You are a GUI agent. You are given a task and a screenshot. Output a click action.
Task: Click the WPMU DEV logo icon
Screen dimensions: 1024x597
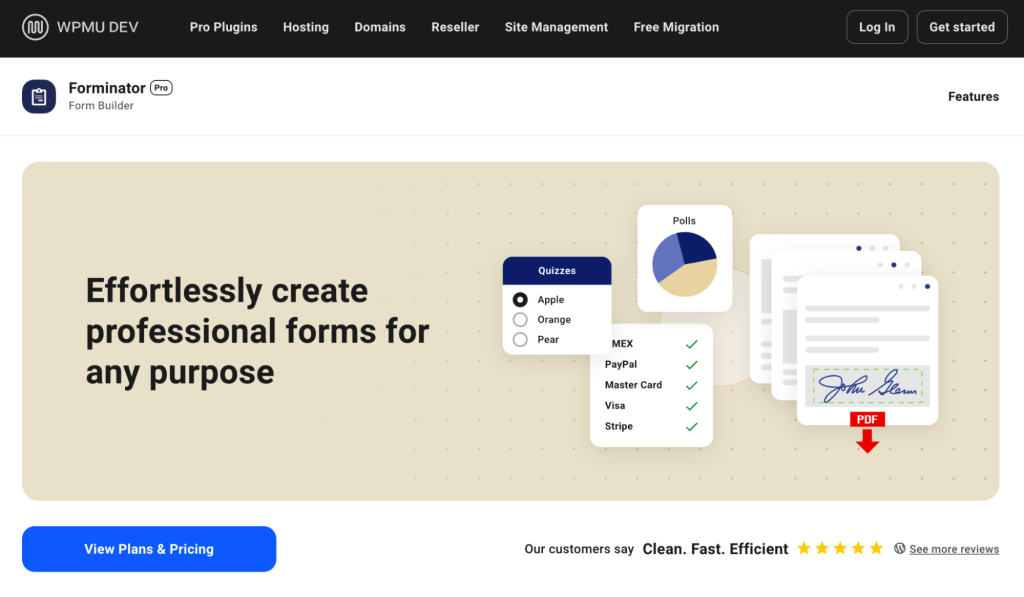(36, 27)
